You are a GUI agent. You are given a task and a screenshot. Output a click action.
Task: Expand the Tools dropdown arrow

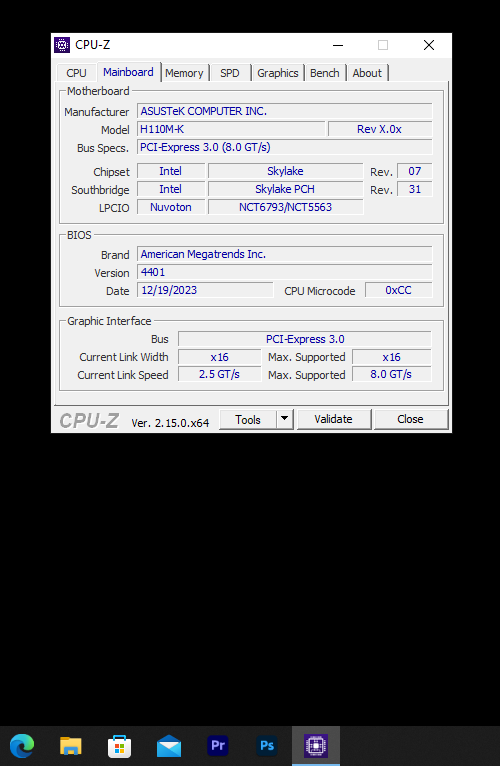pyautogui.click(x=284, y=419)
